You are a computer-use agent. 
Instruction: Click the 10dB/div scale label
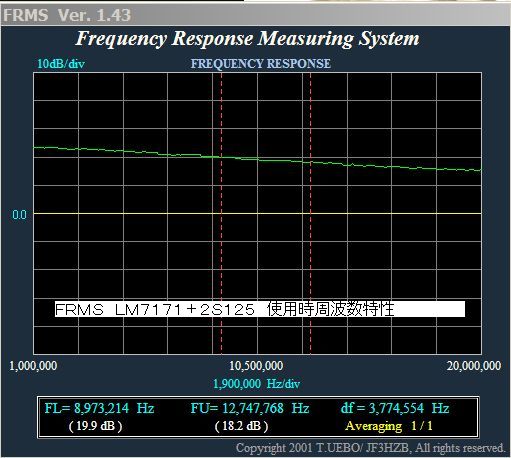pos(61,64)
